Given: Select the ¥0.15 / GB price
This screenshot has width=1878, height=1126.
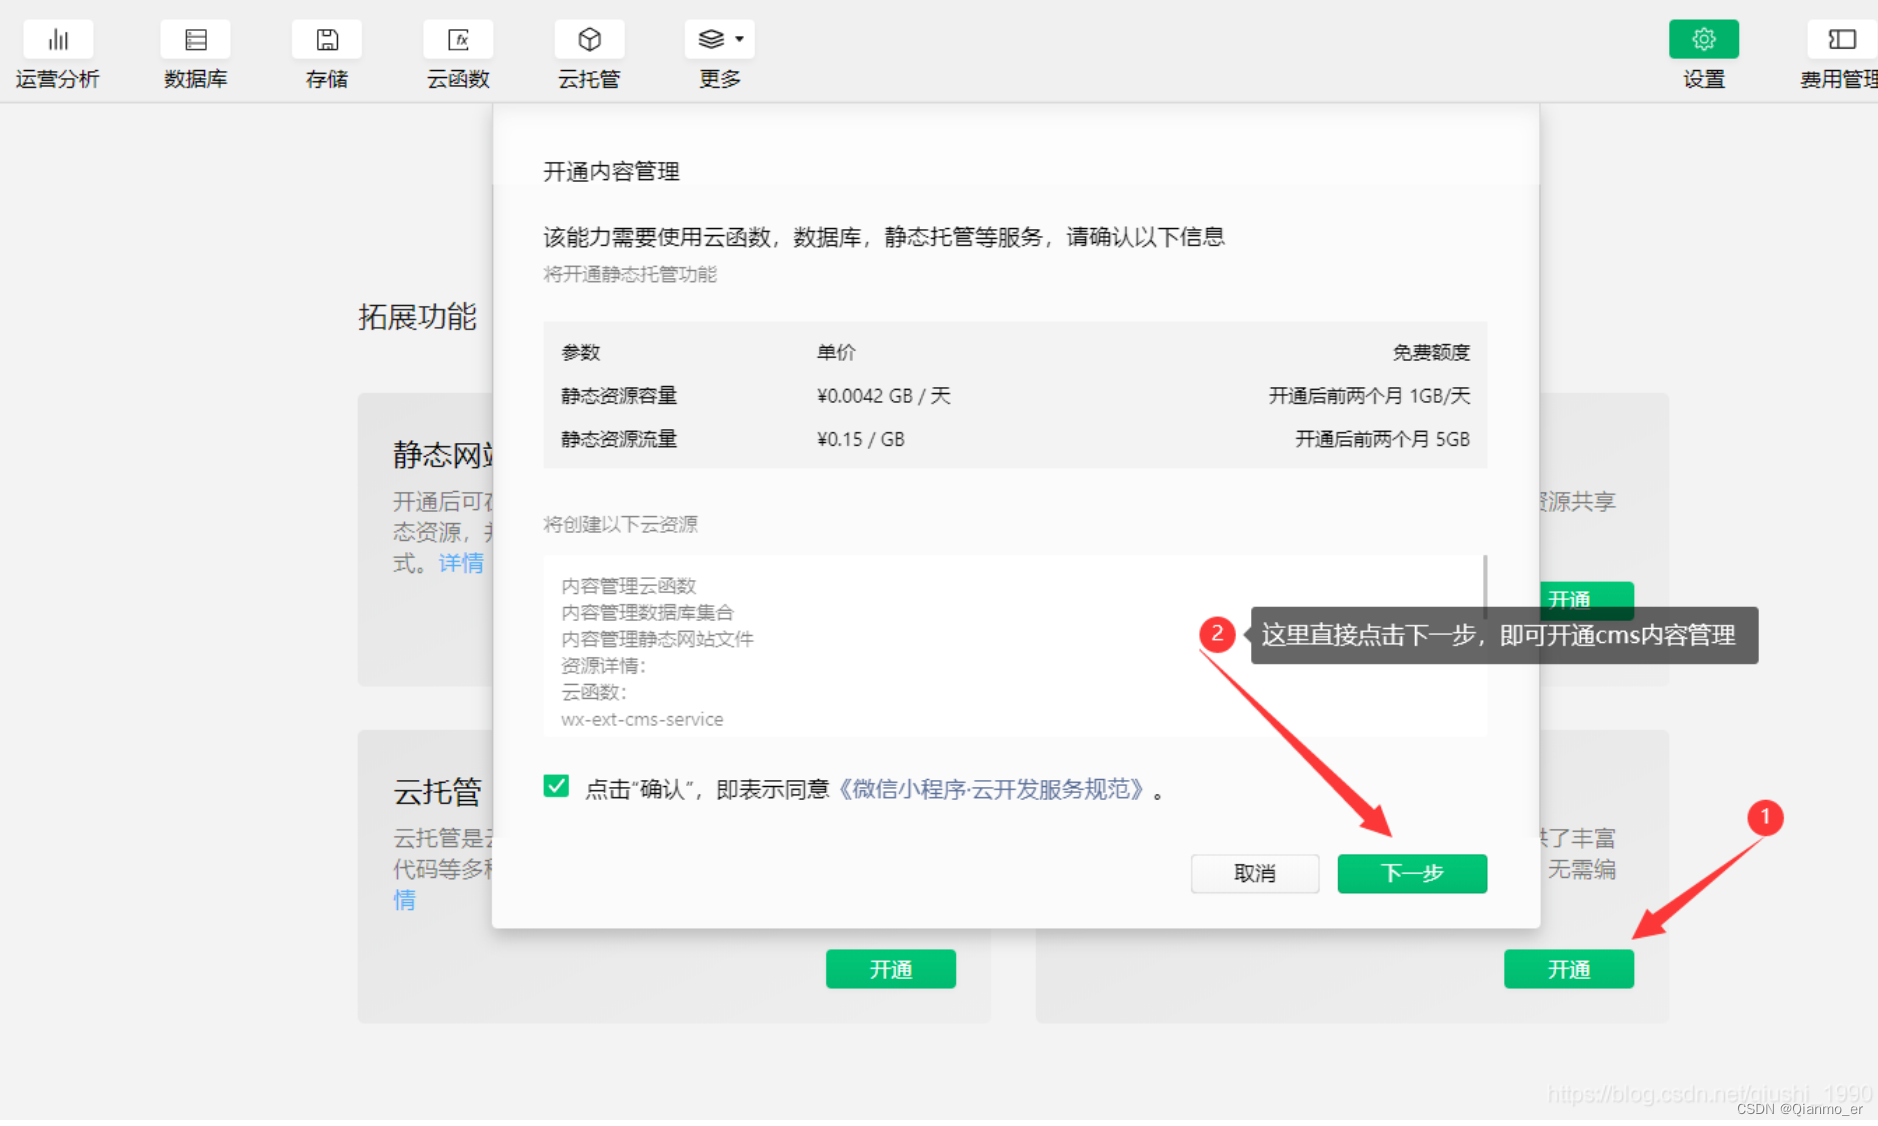Looking at the screenshot, I should coord(861,439).
